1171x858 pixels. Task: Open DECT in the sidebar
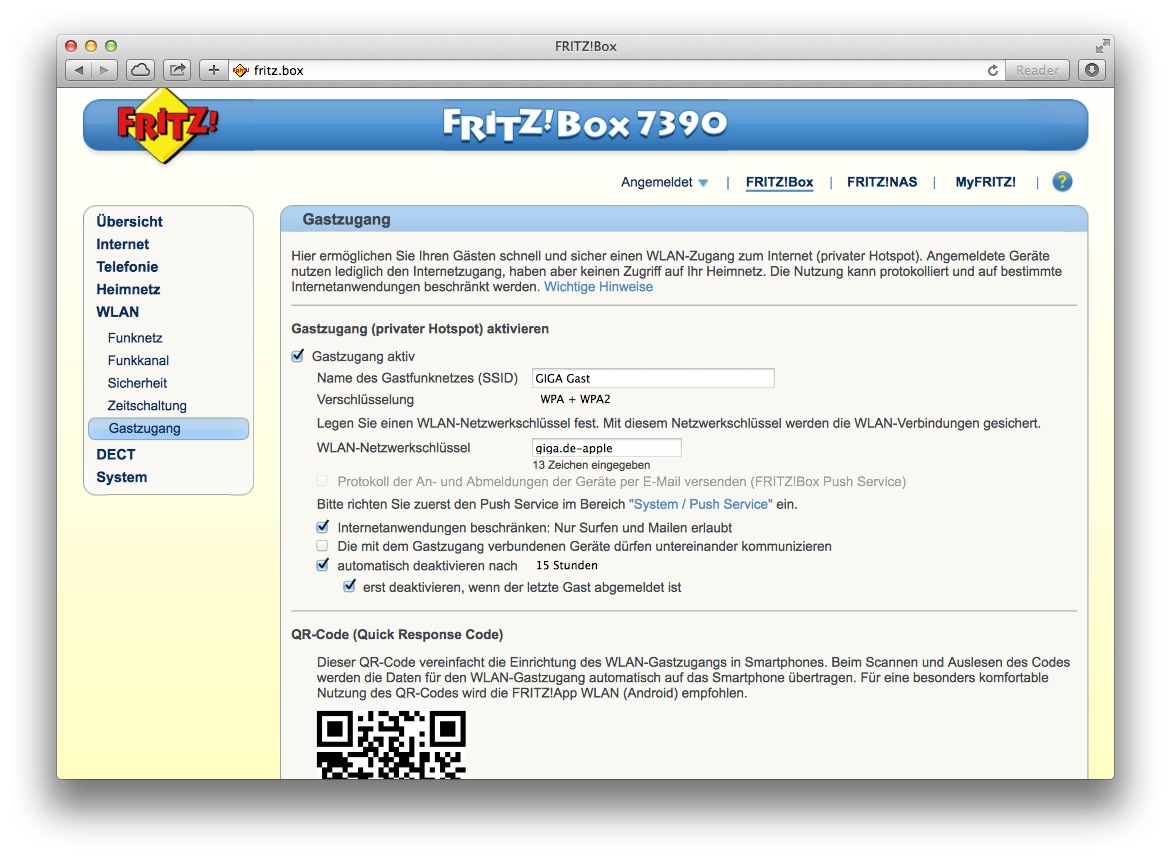(x=116, y=454)
